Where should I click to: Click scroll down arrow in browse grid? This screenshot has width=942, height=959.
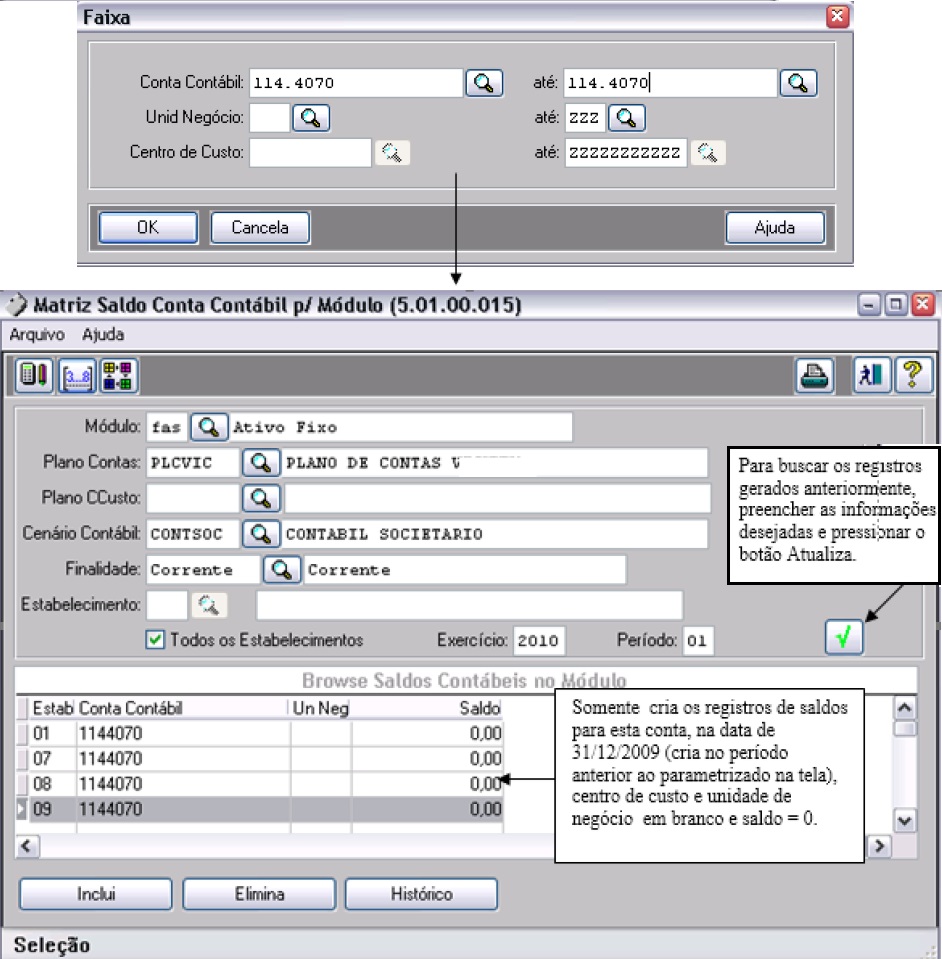click(905, 821)
